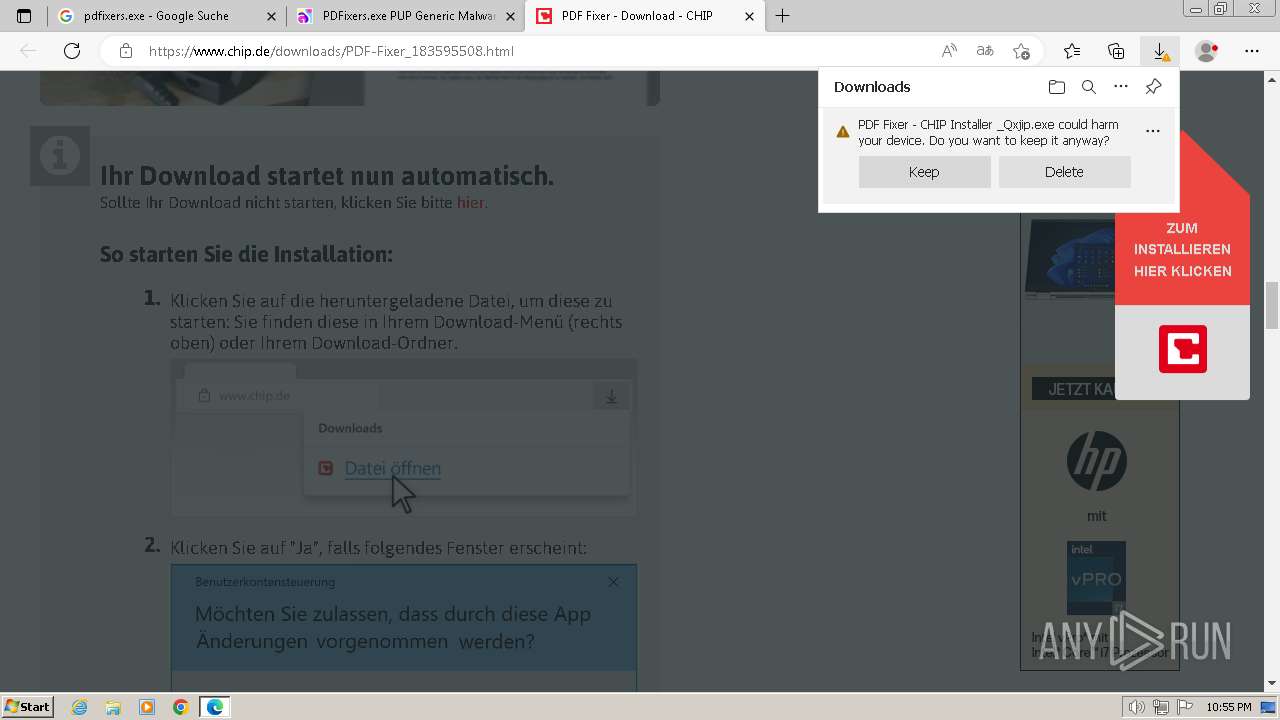1280x720 pixels.
Task: Toggle the Downloads toolbar button
Action: [x=1160, y=51]
